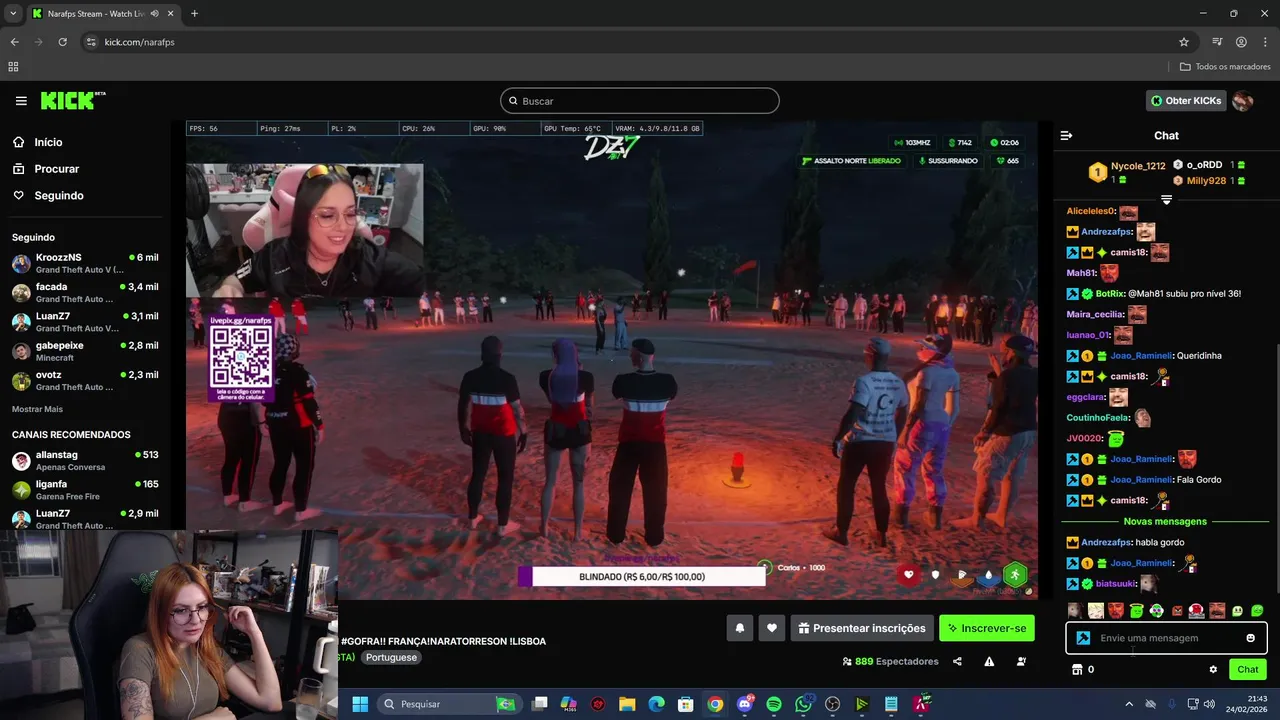Click the viewer moderation icon by report

pyautogui.click(x=1021, y=661)
